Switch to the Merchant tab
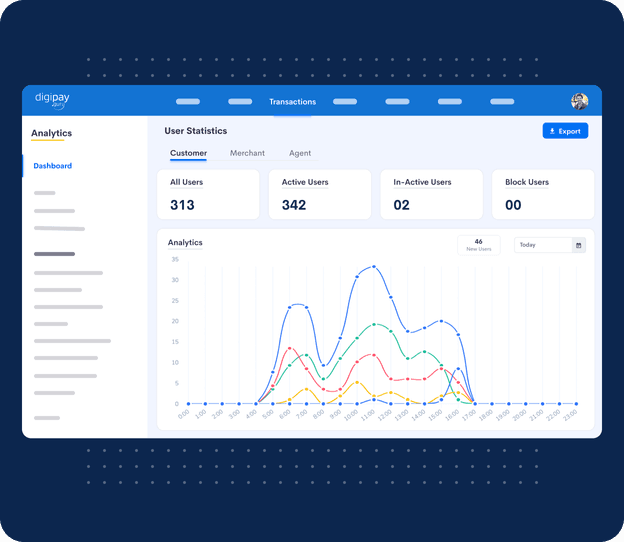Screen dimensions: 624x542 [247, 153]
